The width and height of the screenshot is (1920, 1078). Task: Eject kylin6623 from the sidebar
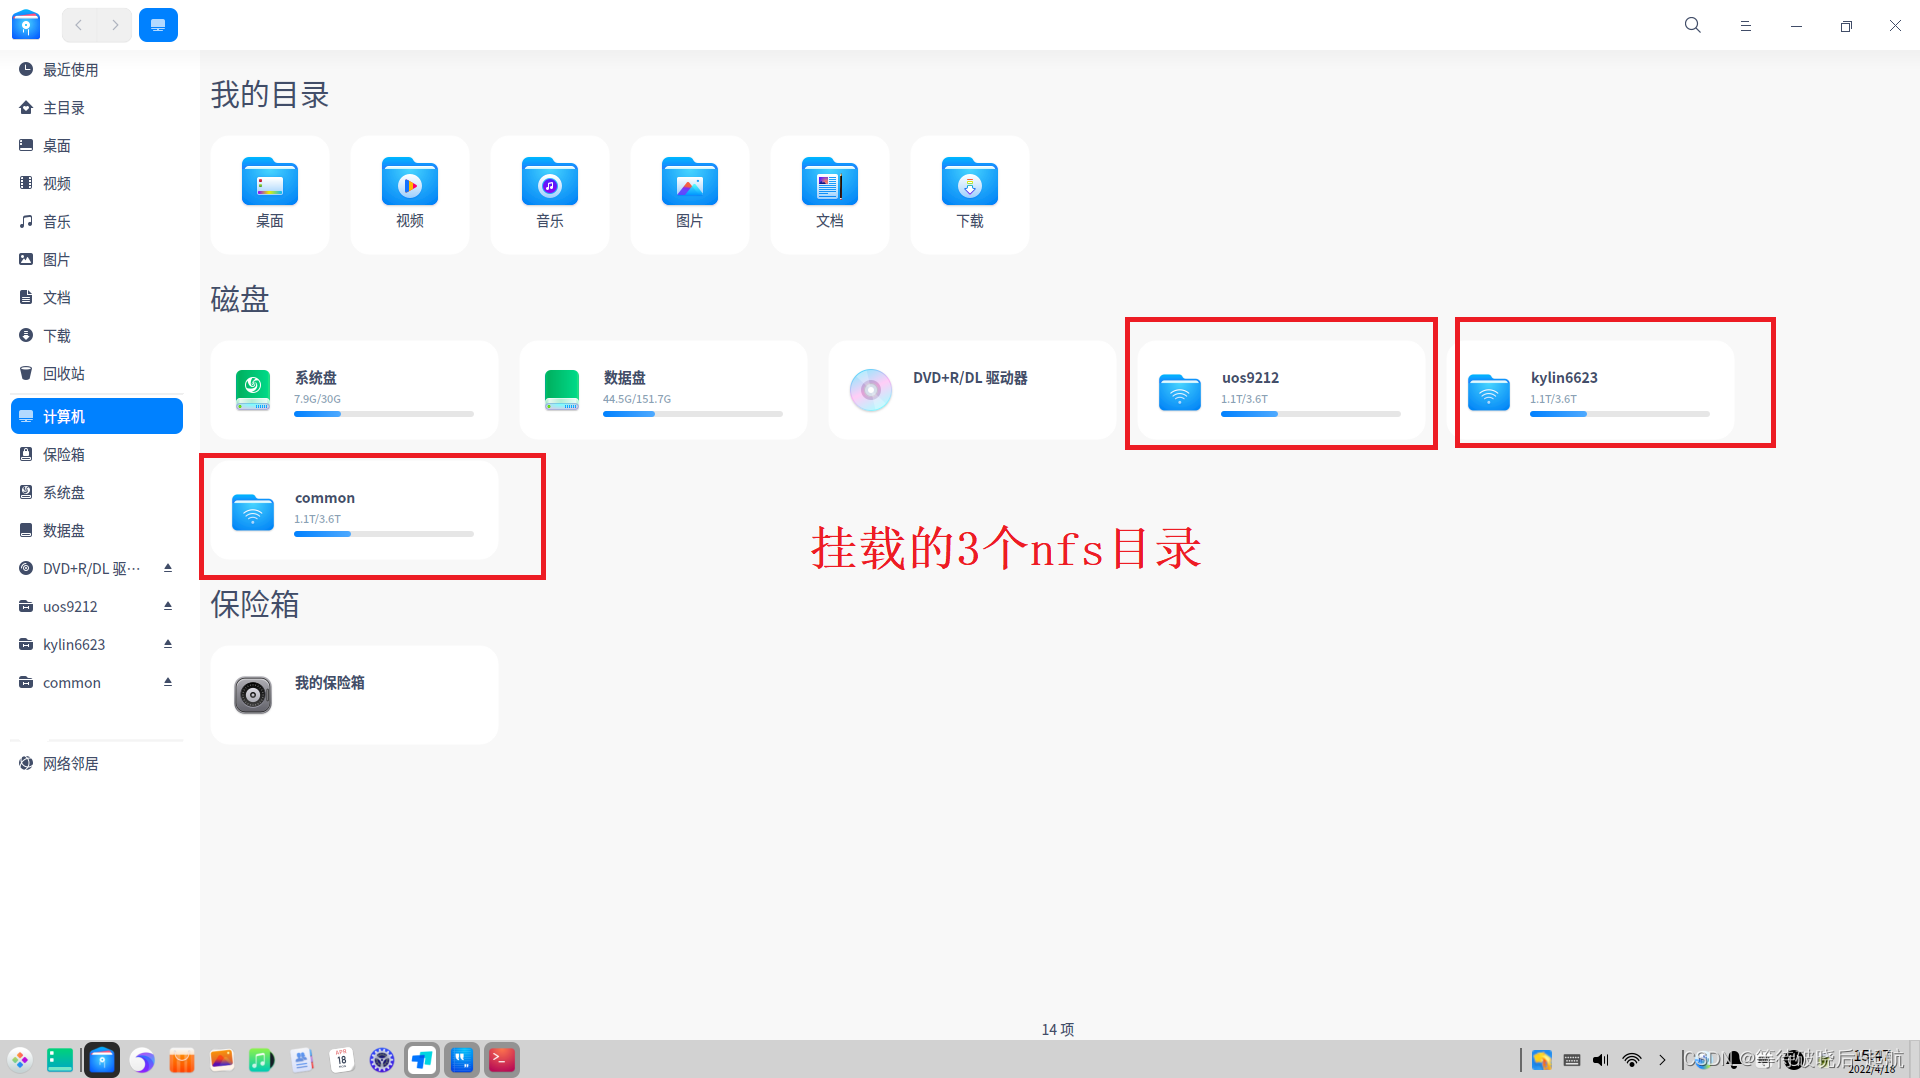click(x=167, y=644)
